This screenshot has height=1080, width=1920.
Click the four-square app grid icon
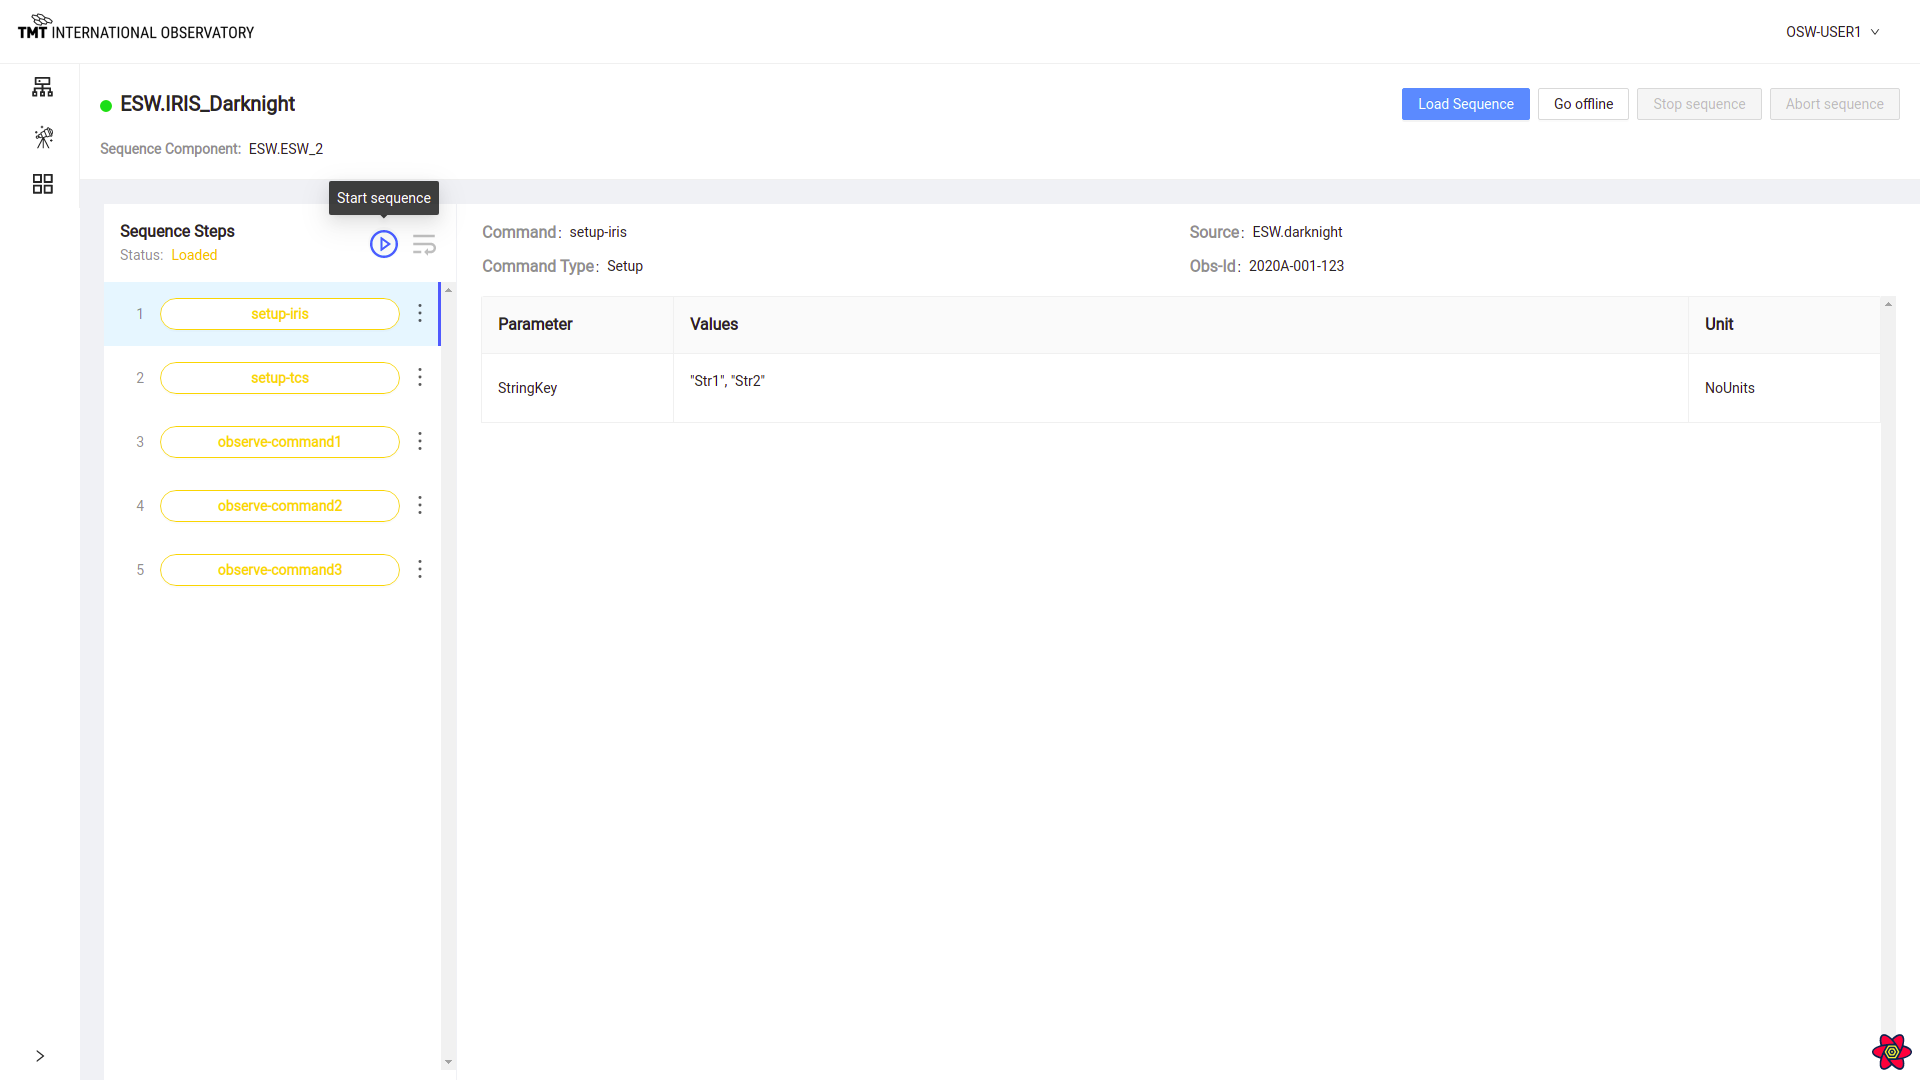42,182
